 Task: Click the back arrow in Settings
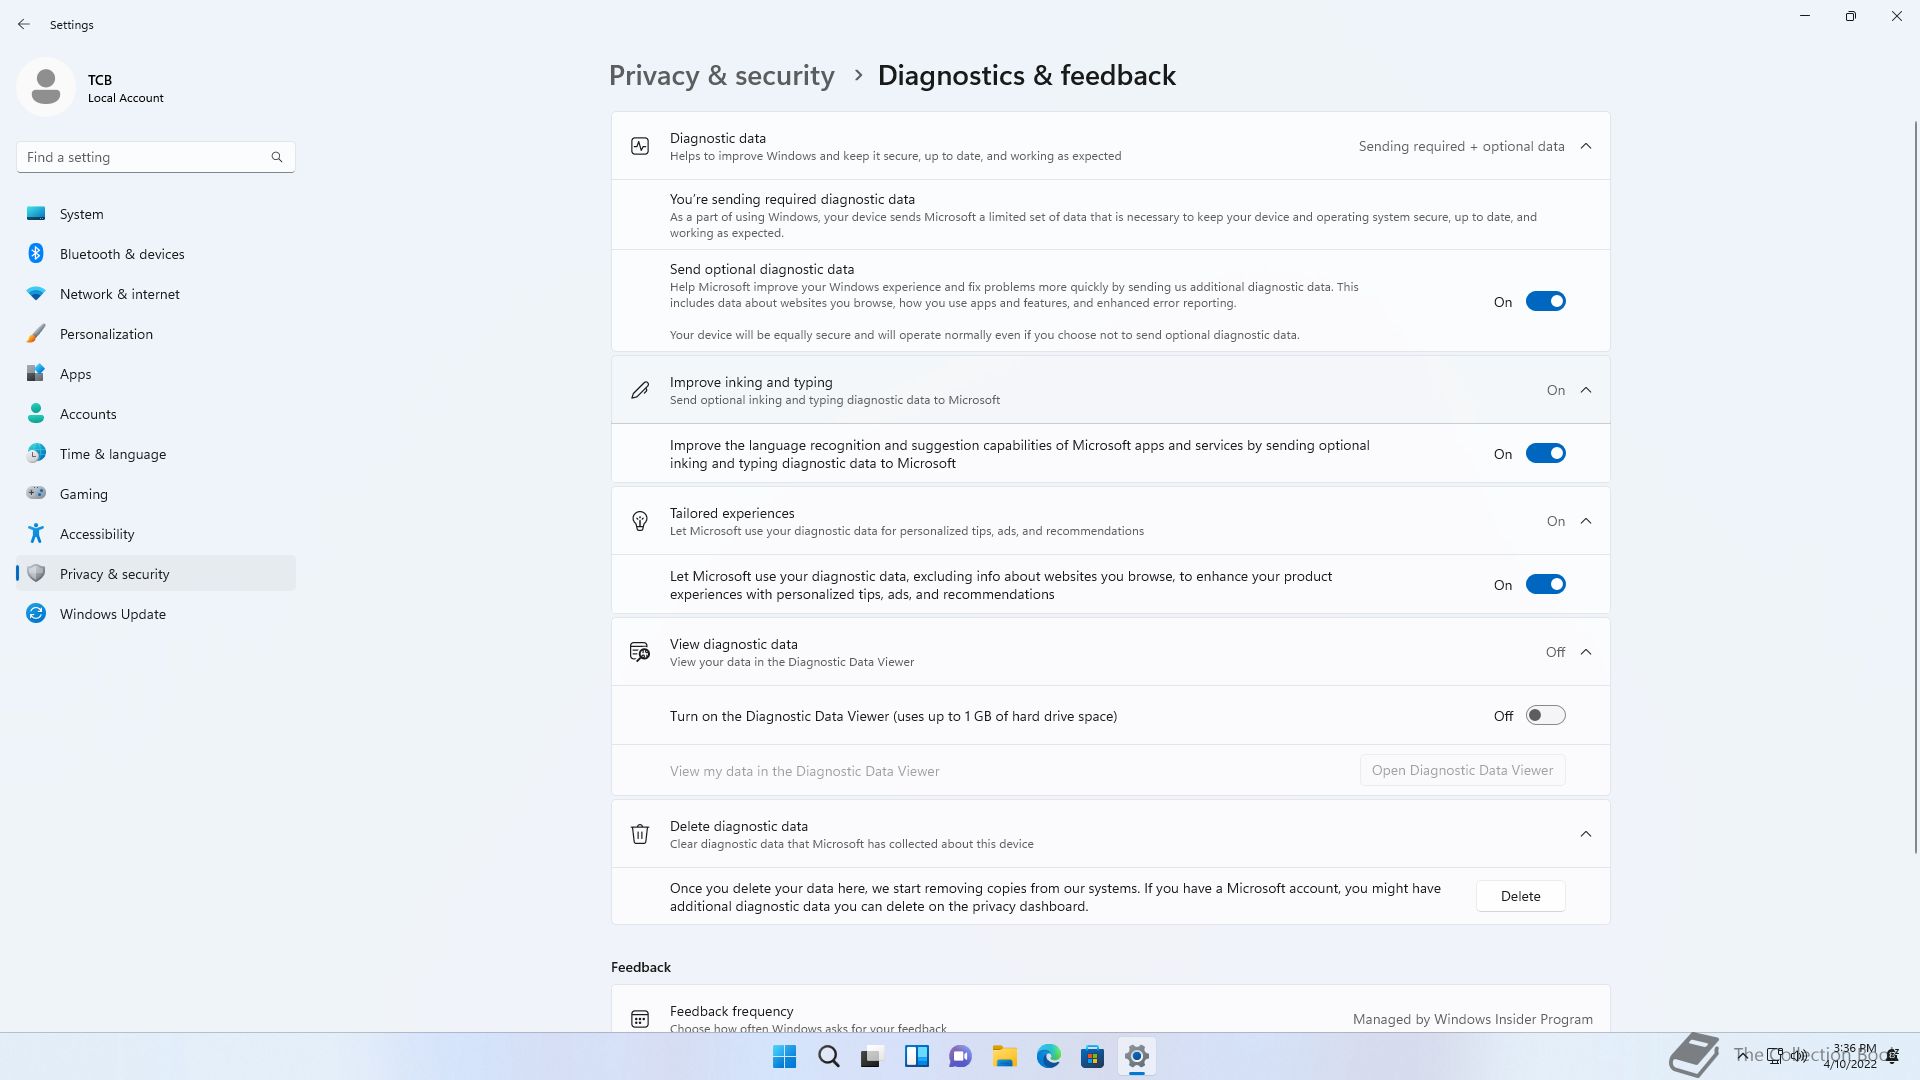click(24, 24)
